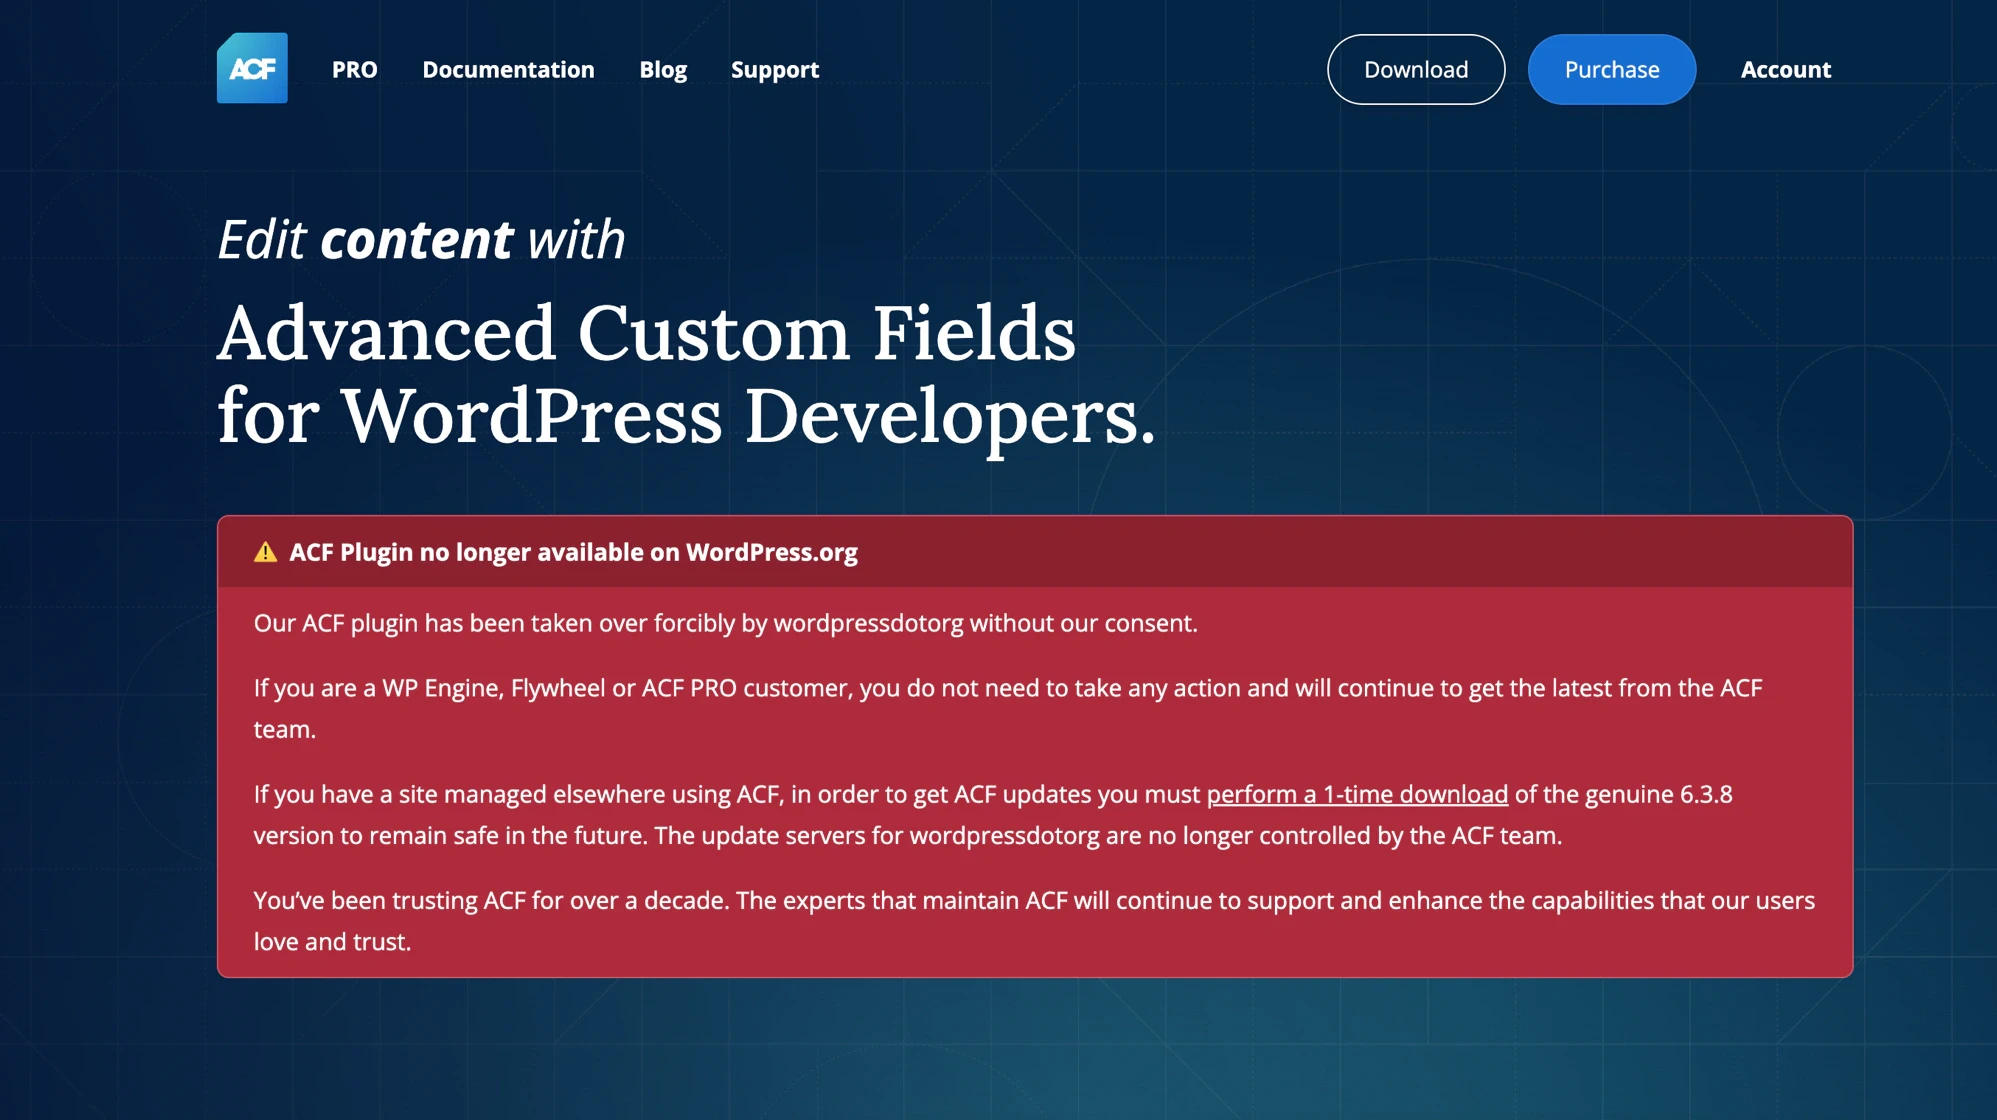Go to the Documentation page
The height and width of the screenshot is (1120, 1997).
(508, 70)
